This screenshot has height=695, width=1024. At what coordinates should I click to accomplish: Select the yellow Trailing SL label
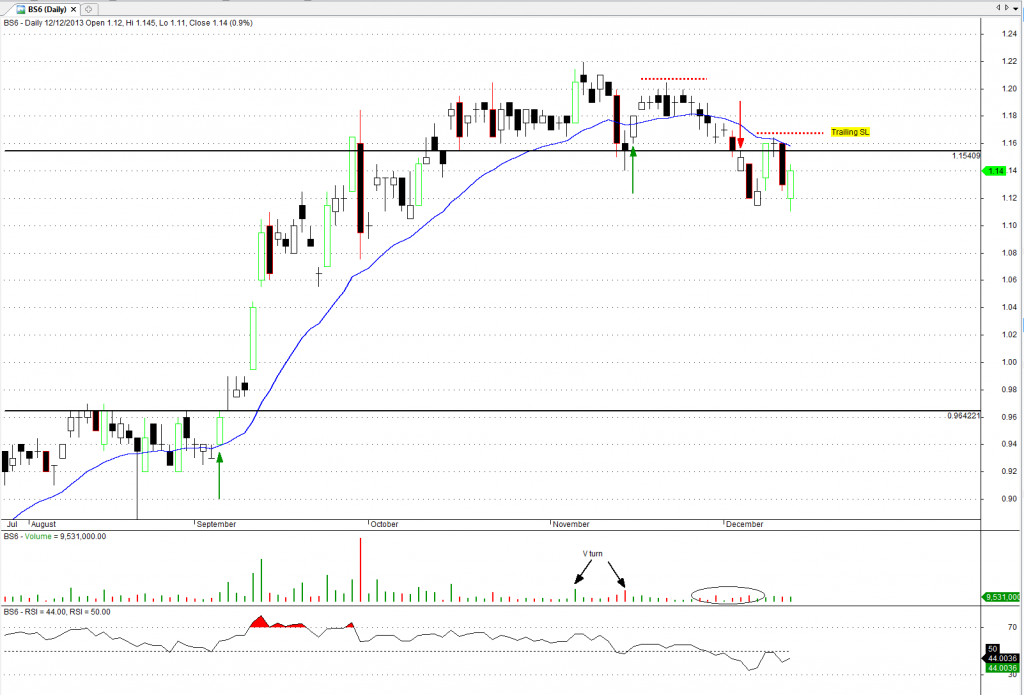[850, 132]
